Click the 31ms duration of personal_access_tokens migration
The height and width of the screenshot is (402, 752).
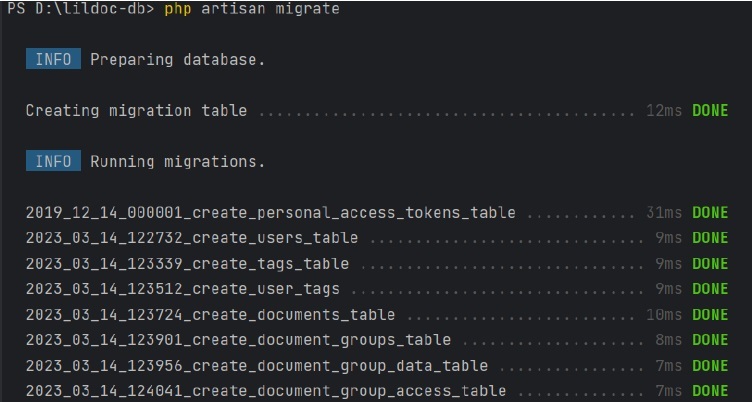tap(664, 213)
